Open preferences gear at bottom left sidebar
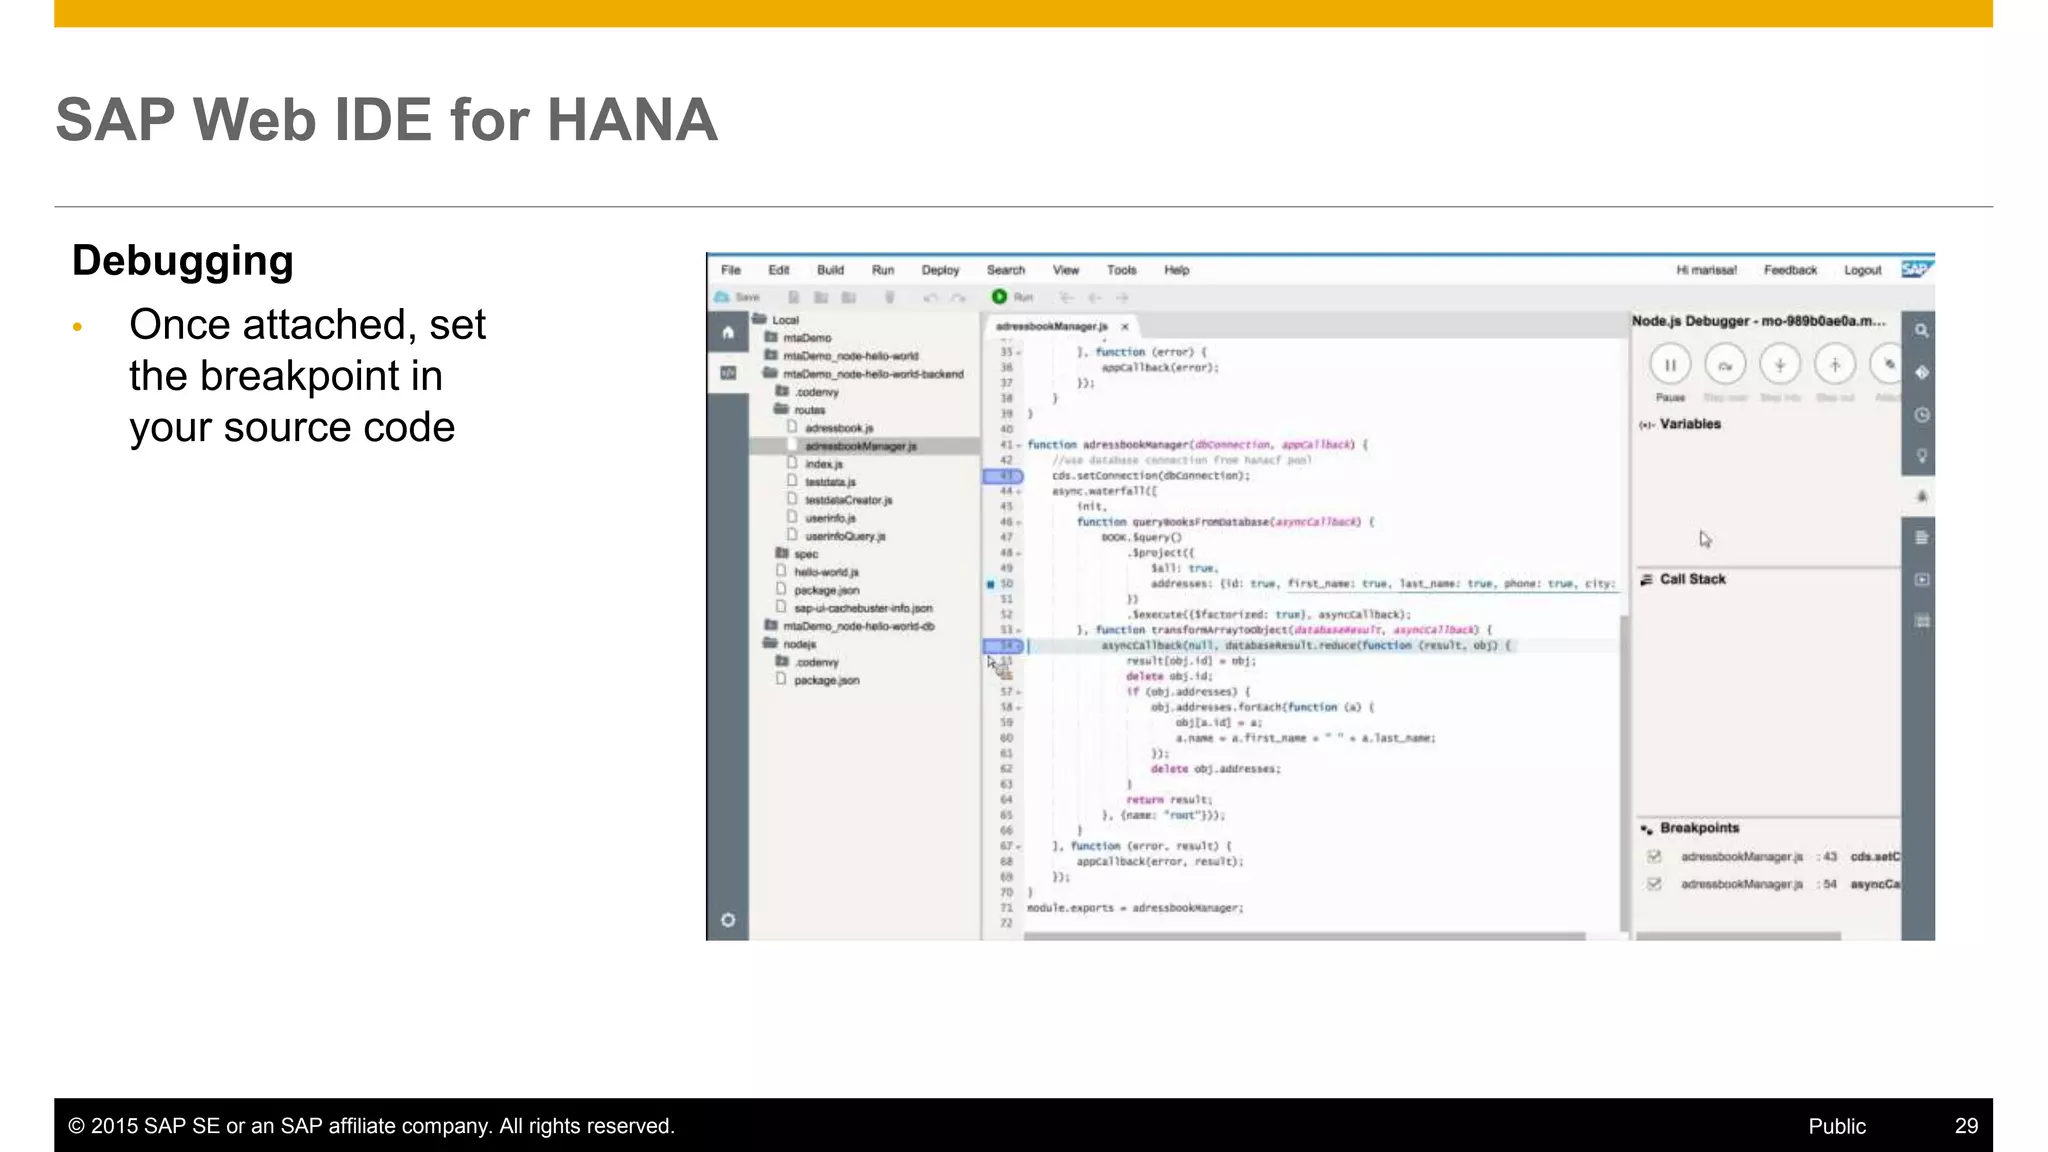This screenshot has width=2048, height=1152. click(728, 920)
